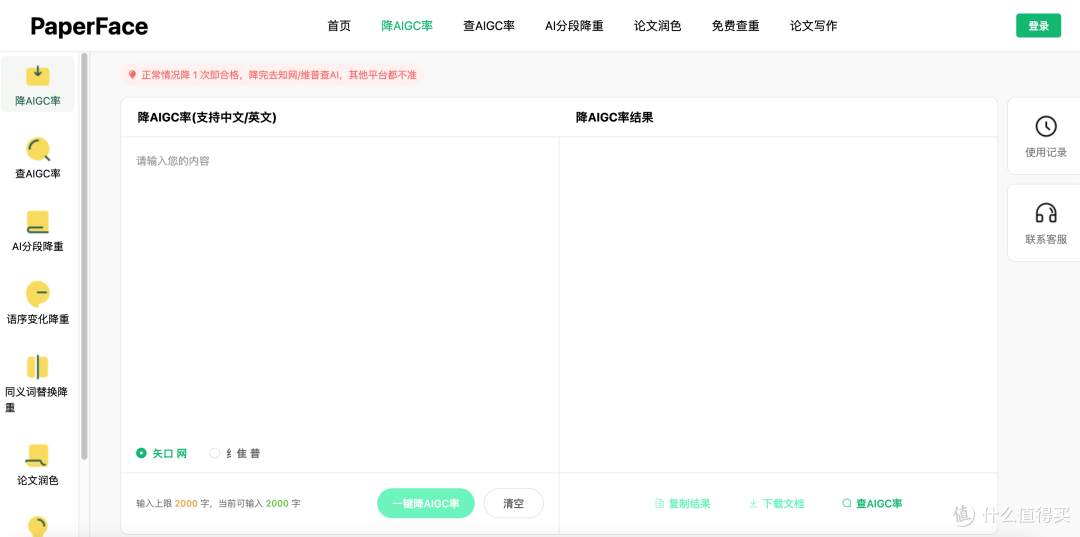
Task: Click the 查AIGC率 link below results
Action: click(872, 503)
